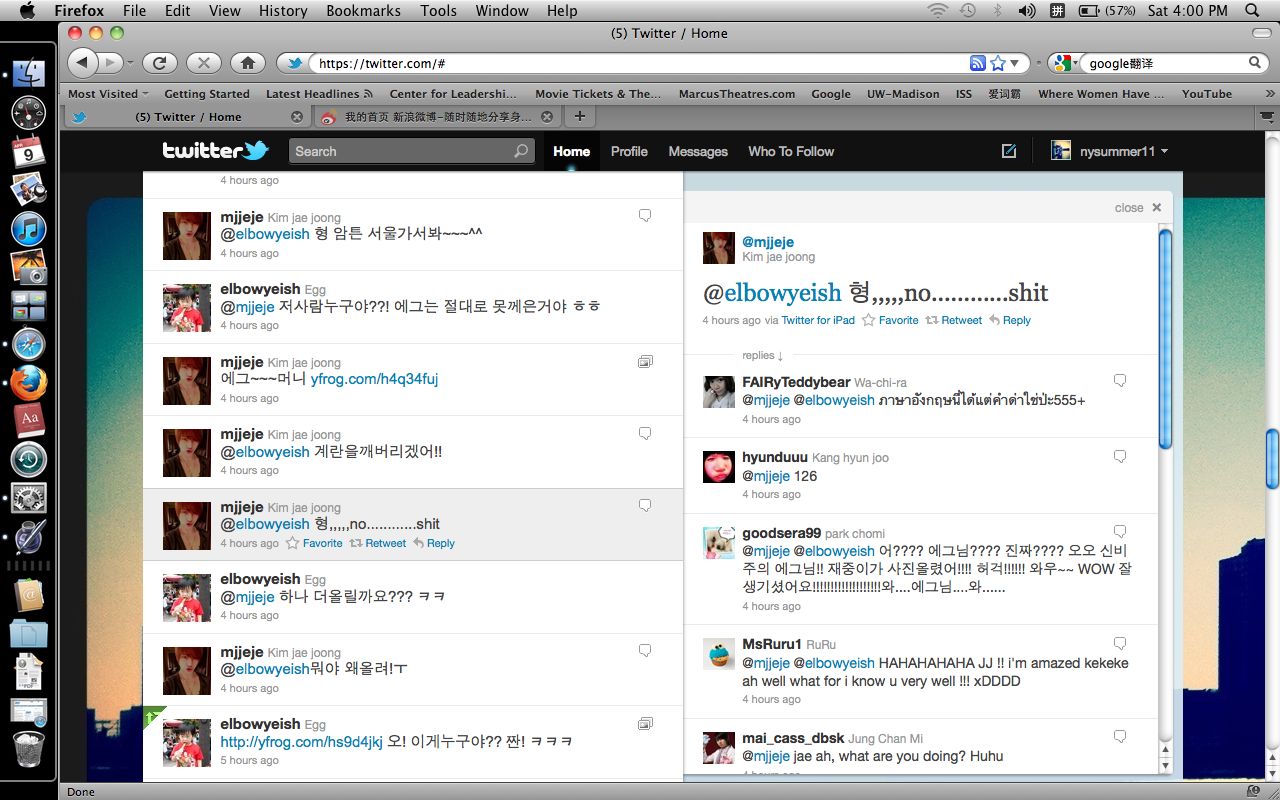This screenshot has width=1280, height=800.
Task: Open the yfrog.com/hs9d4jkj link
Action: [x=301, y=742]
